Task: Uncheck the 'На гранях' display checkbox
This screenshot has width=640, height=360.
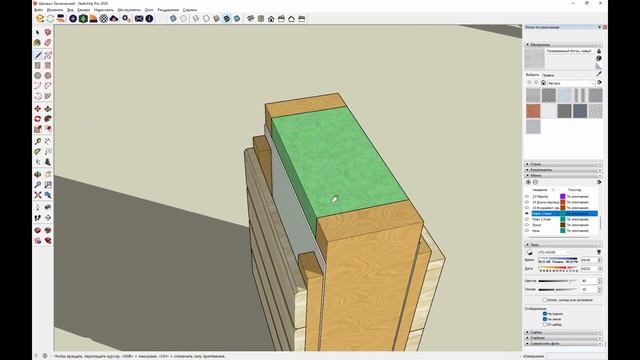Action: tap(544, 313)
